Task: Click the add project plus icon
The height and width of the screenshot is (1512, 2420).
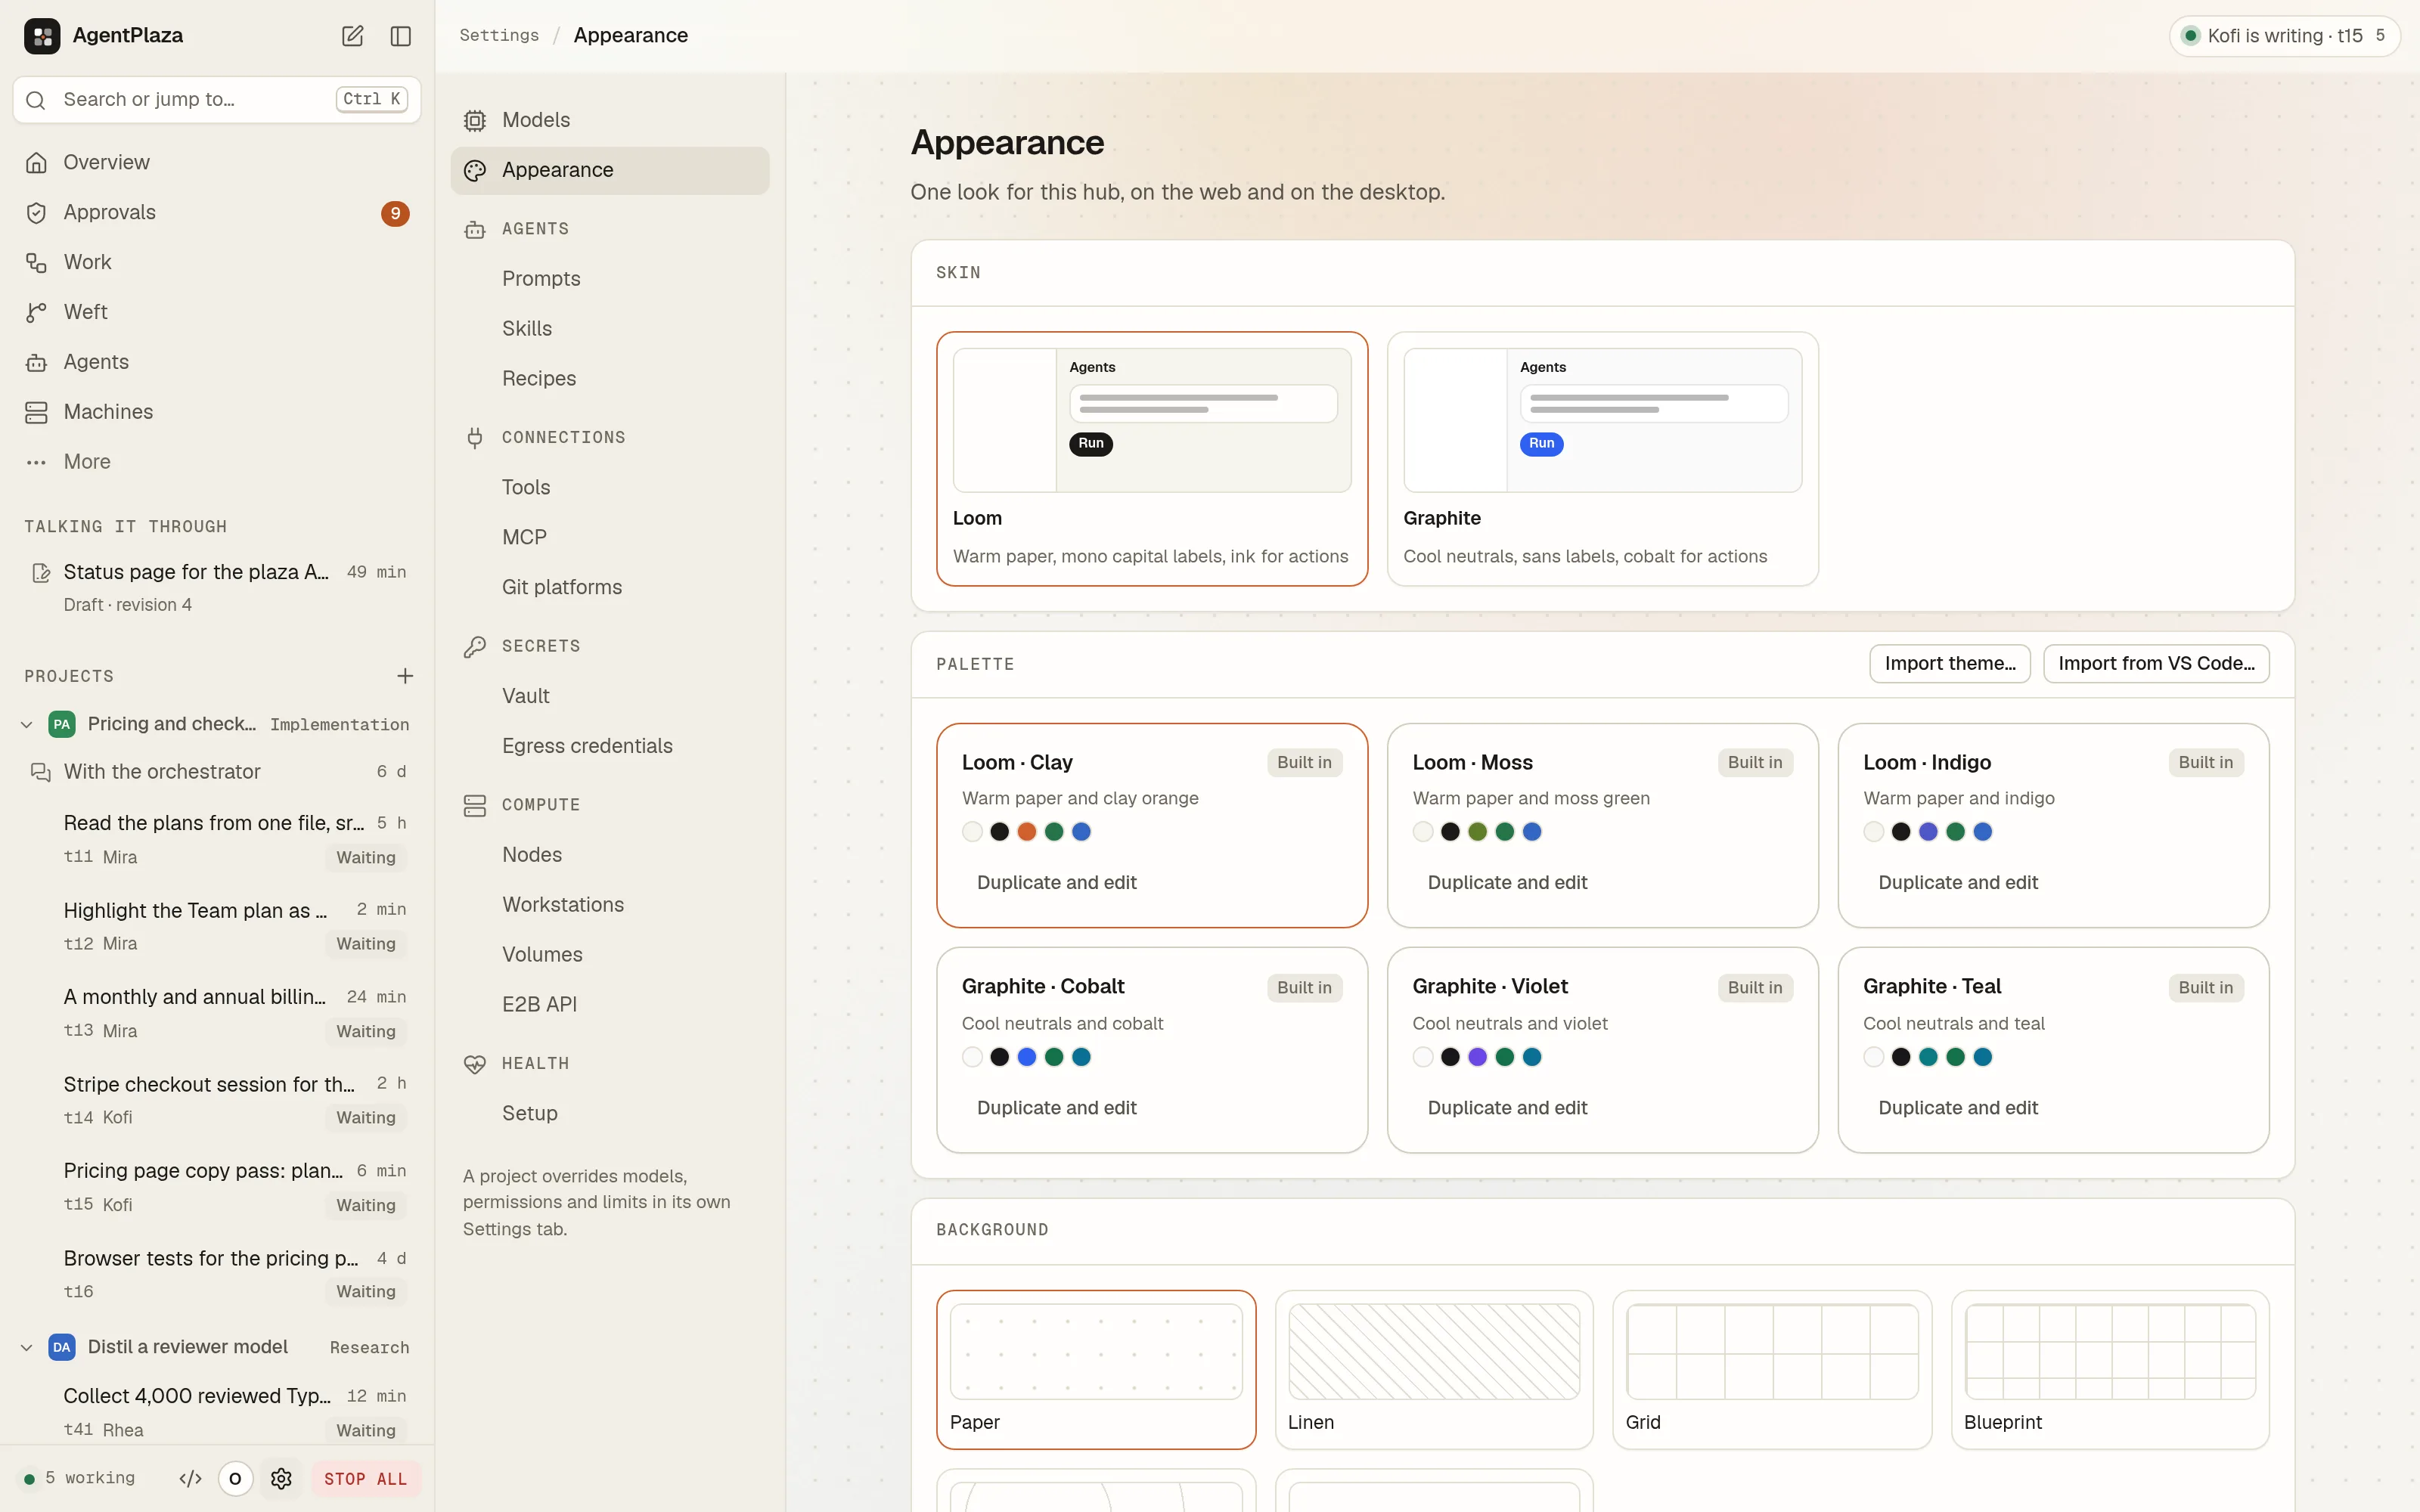Action: [x=405, y=676]
